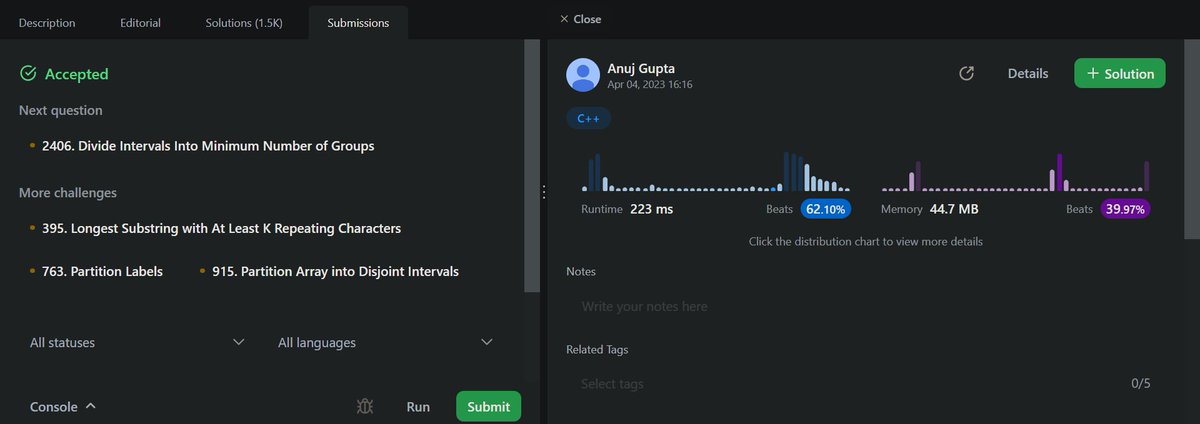This screenshot has width=1200, height=424.
Task: Open the Editorial tab
Action: (141, 22)
